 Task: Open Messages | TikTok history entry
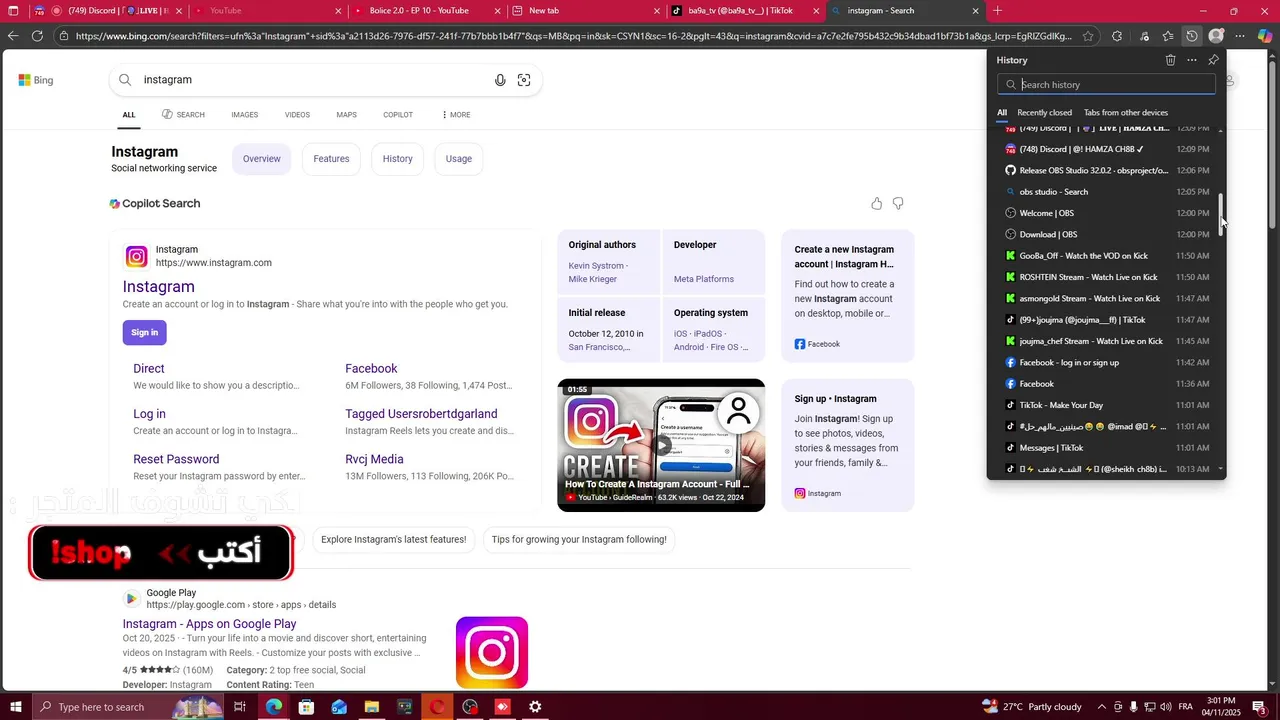(x=1106, y=448)
